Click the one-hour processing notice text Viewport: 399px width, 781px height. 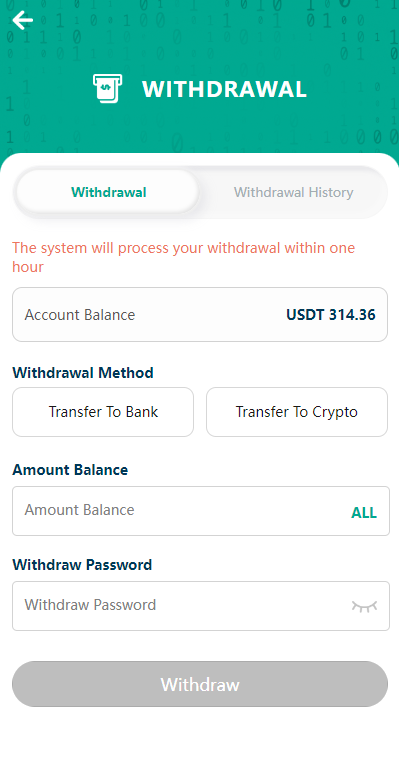(184, 257)
